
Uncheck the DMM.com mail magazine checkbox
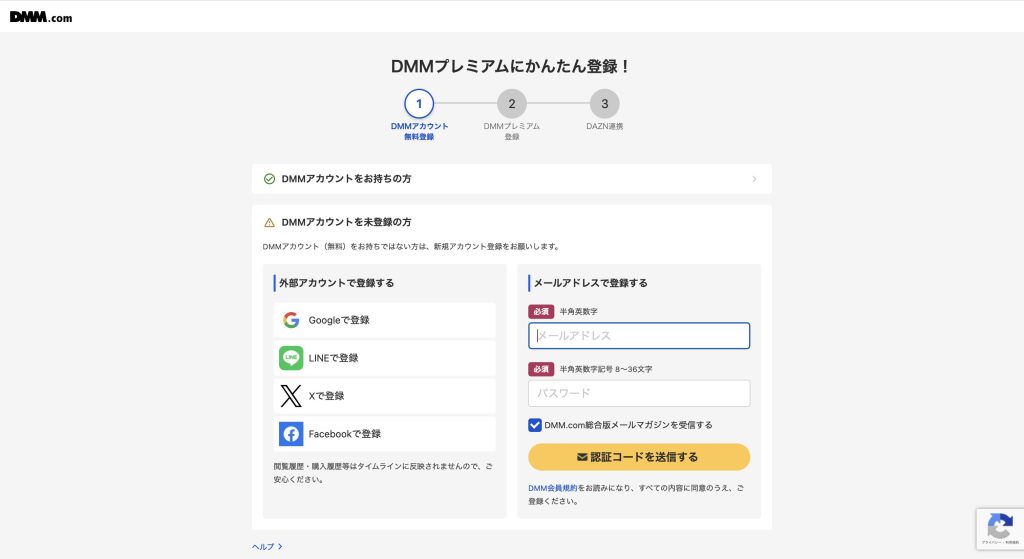tap(535, 425)
